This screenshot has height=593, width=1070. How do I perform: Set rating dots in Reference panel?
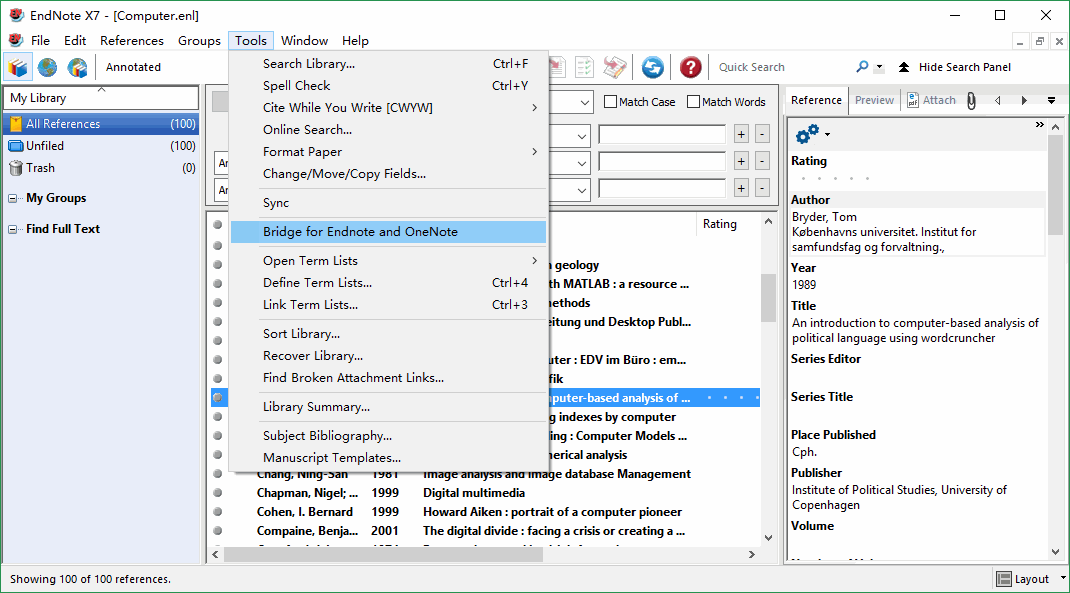pyautogui.click(x=835, y=179)
